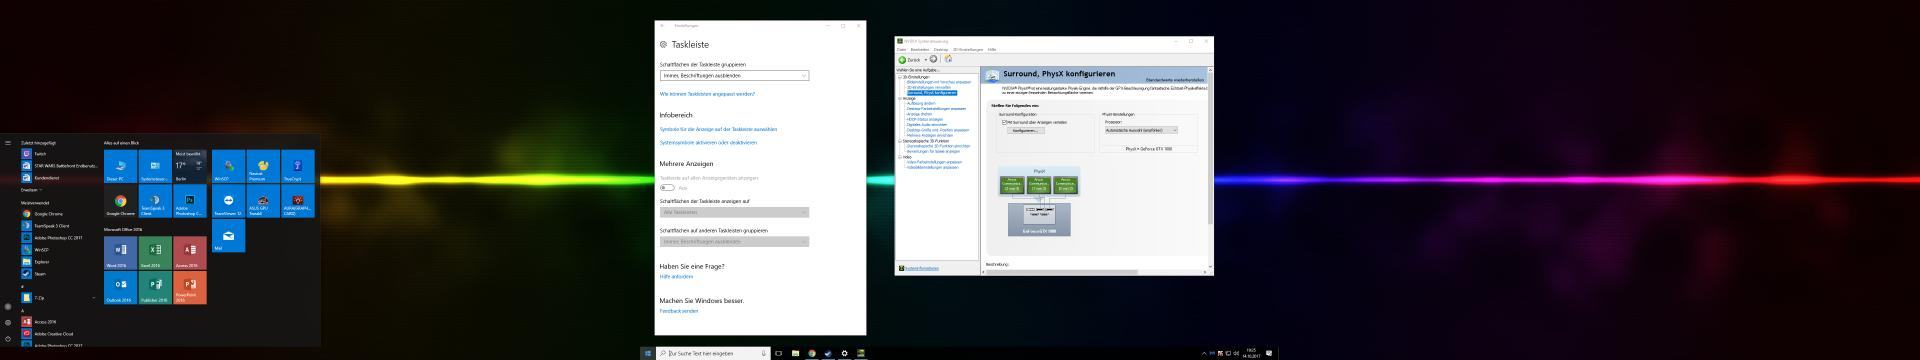Click the taskbar search input field
1920x360 pixels.
[x=714, y=353]
